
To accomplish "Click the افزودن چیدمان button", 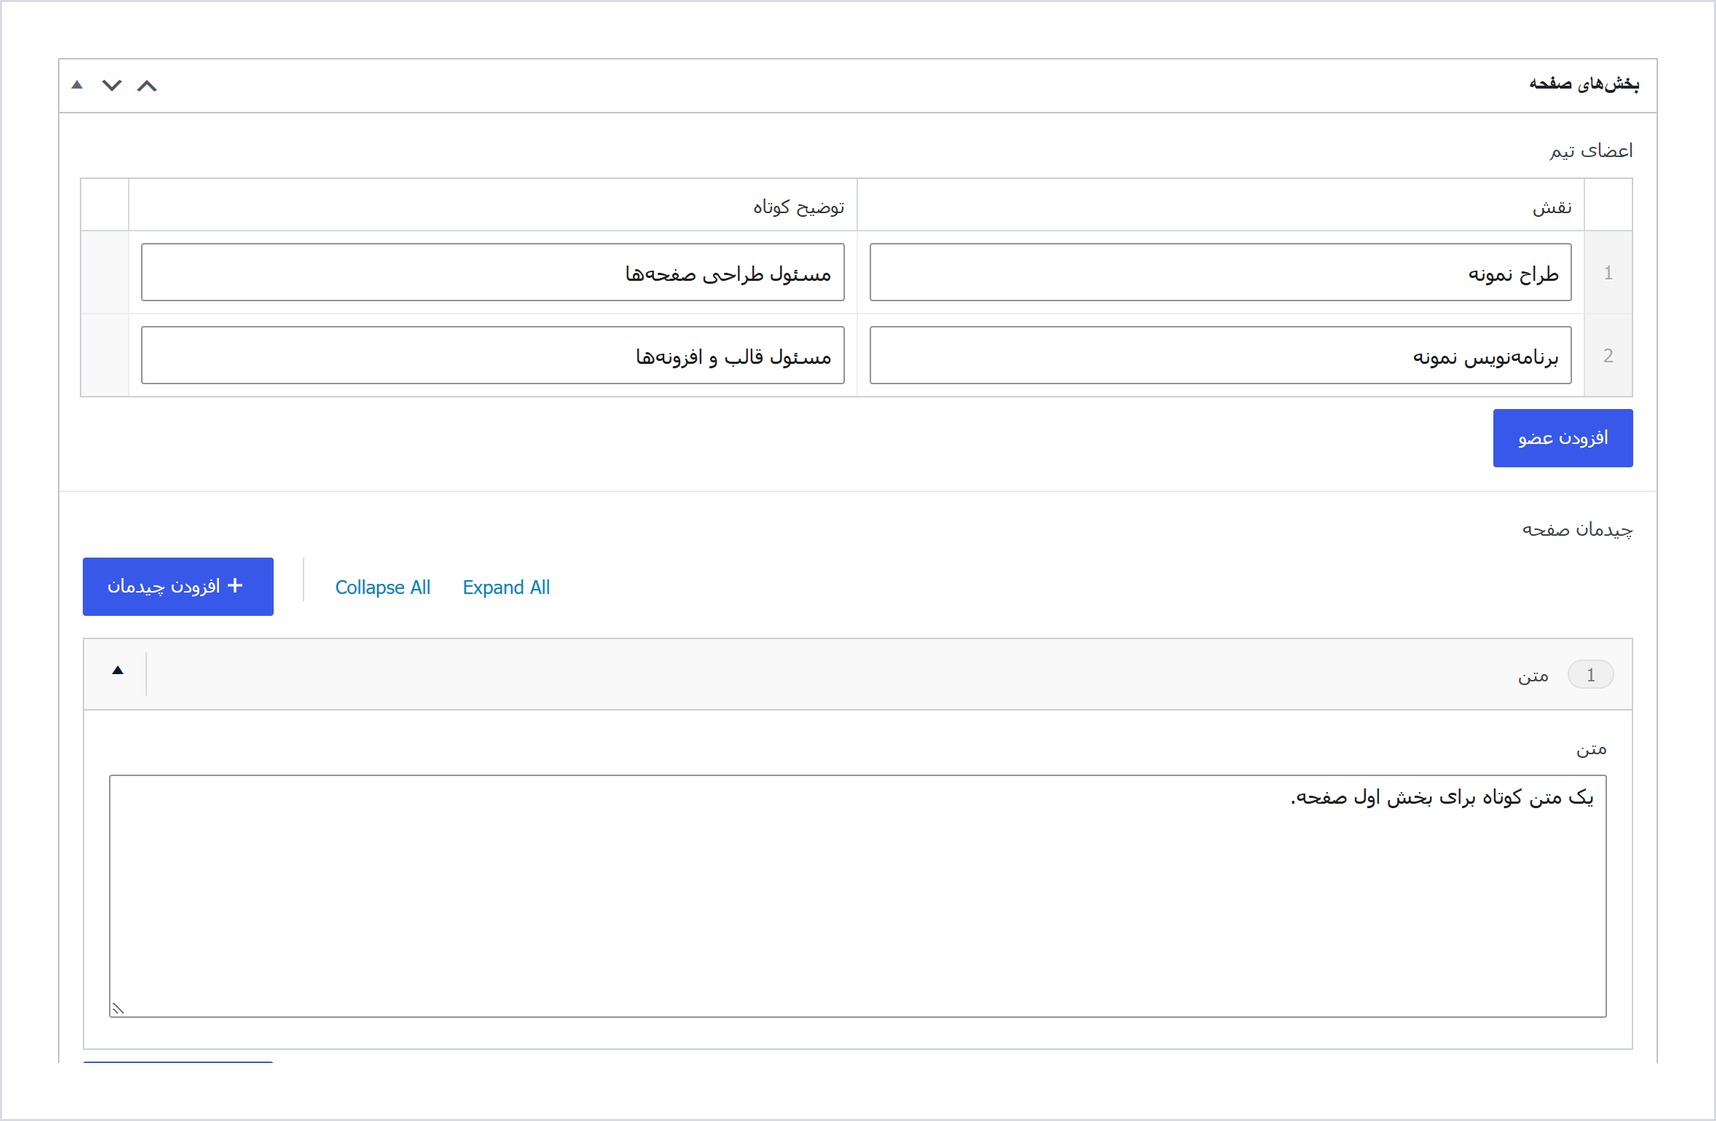I will tap(178, 587).
